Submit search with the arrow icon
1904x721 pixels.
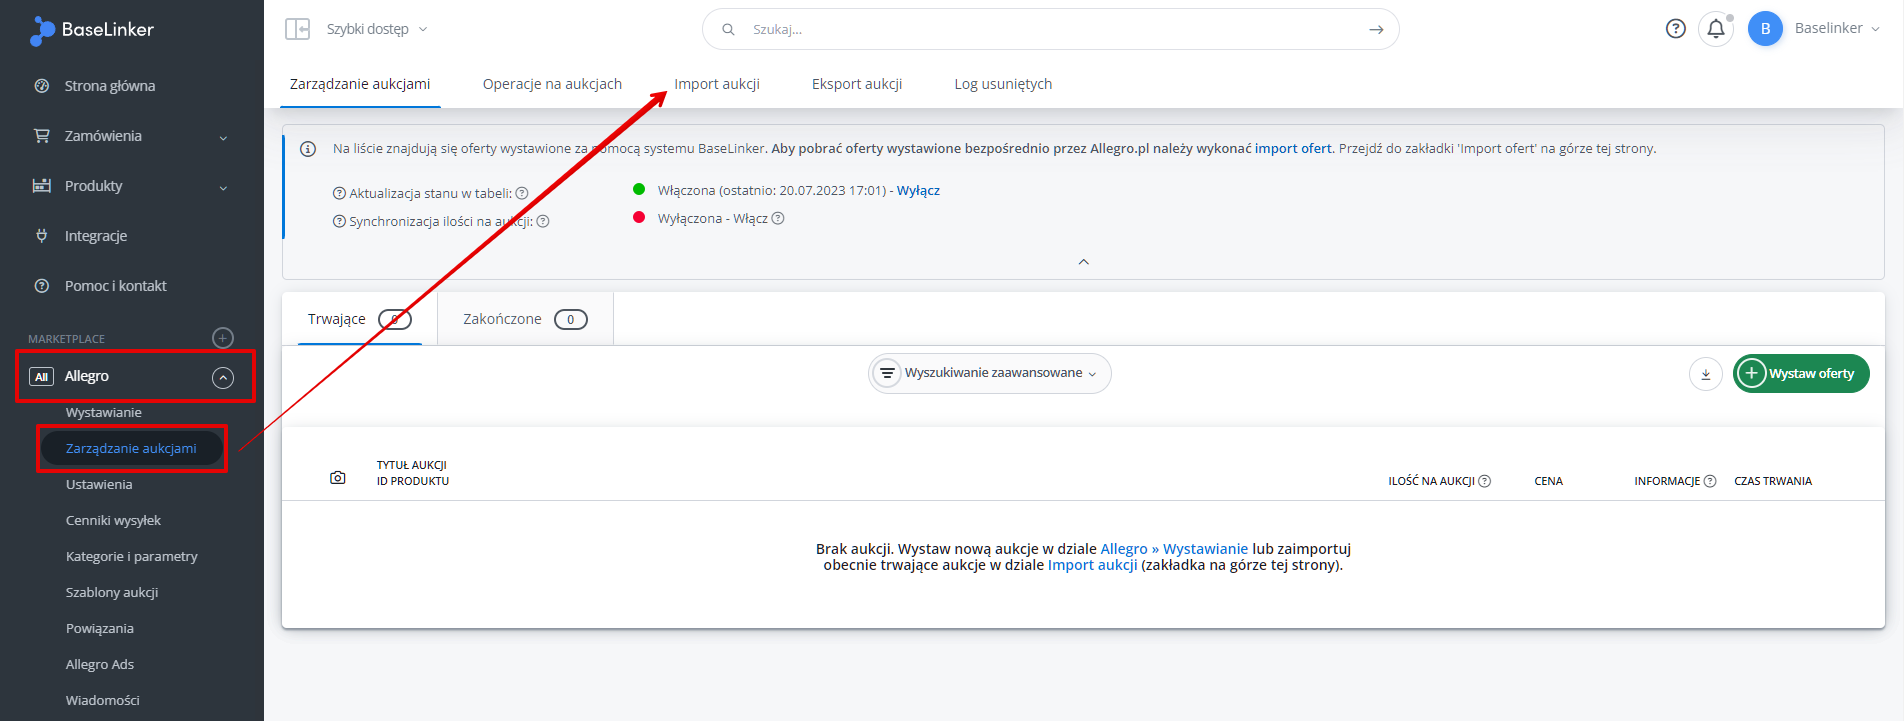(1376, 29)
